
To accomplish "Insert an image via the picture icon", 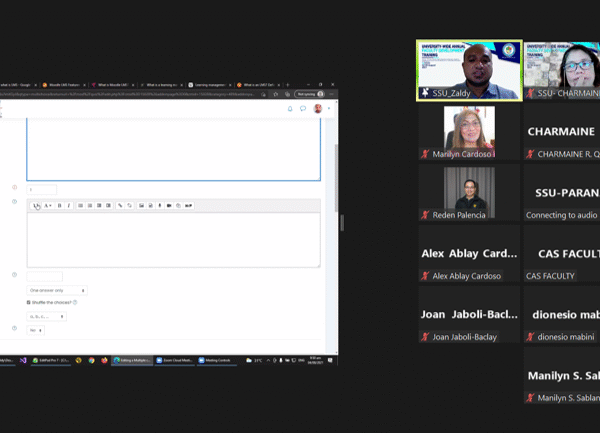I will tap(141, 206).
